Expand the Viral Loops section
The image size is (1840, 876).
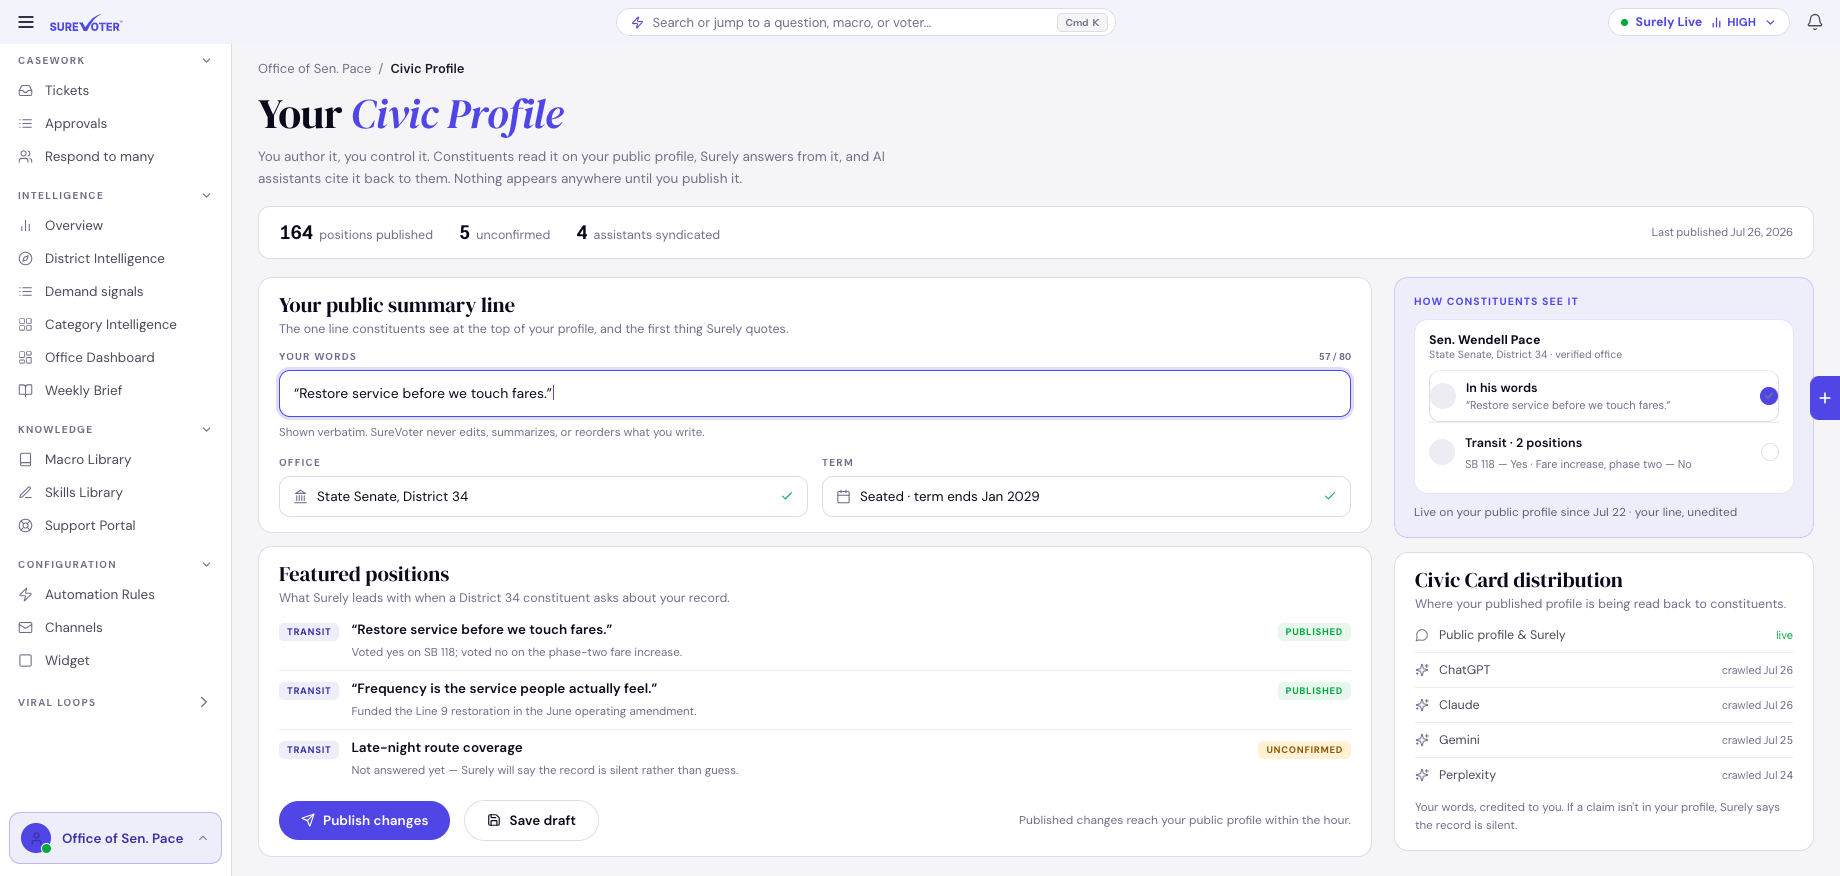(204, 702)
